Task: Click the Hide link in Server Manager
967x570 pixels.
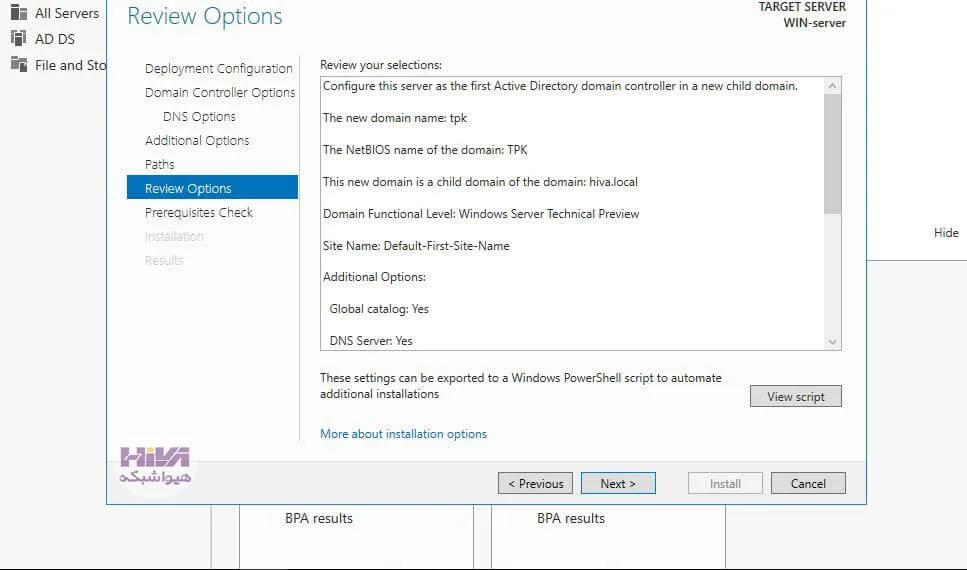Action: (946, 233)
